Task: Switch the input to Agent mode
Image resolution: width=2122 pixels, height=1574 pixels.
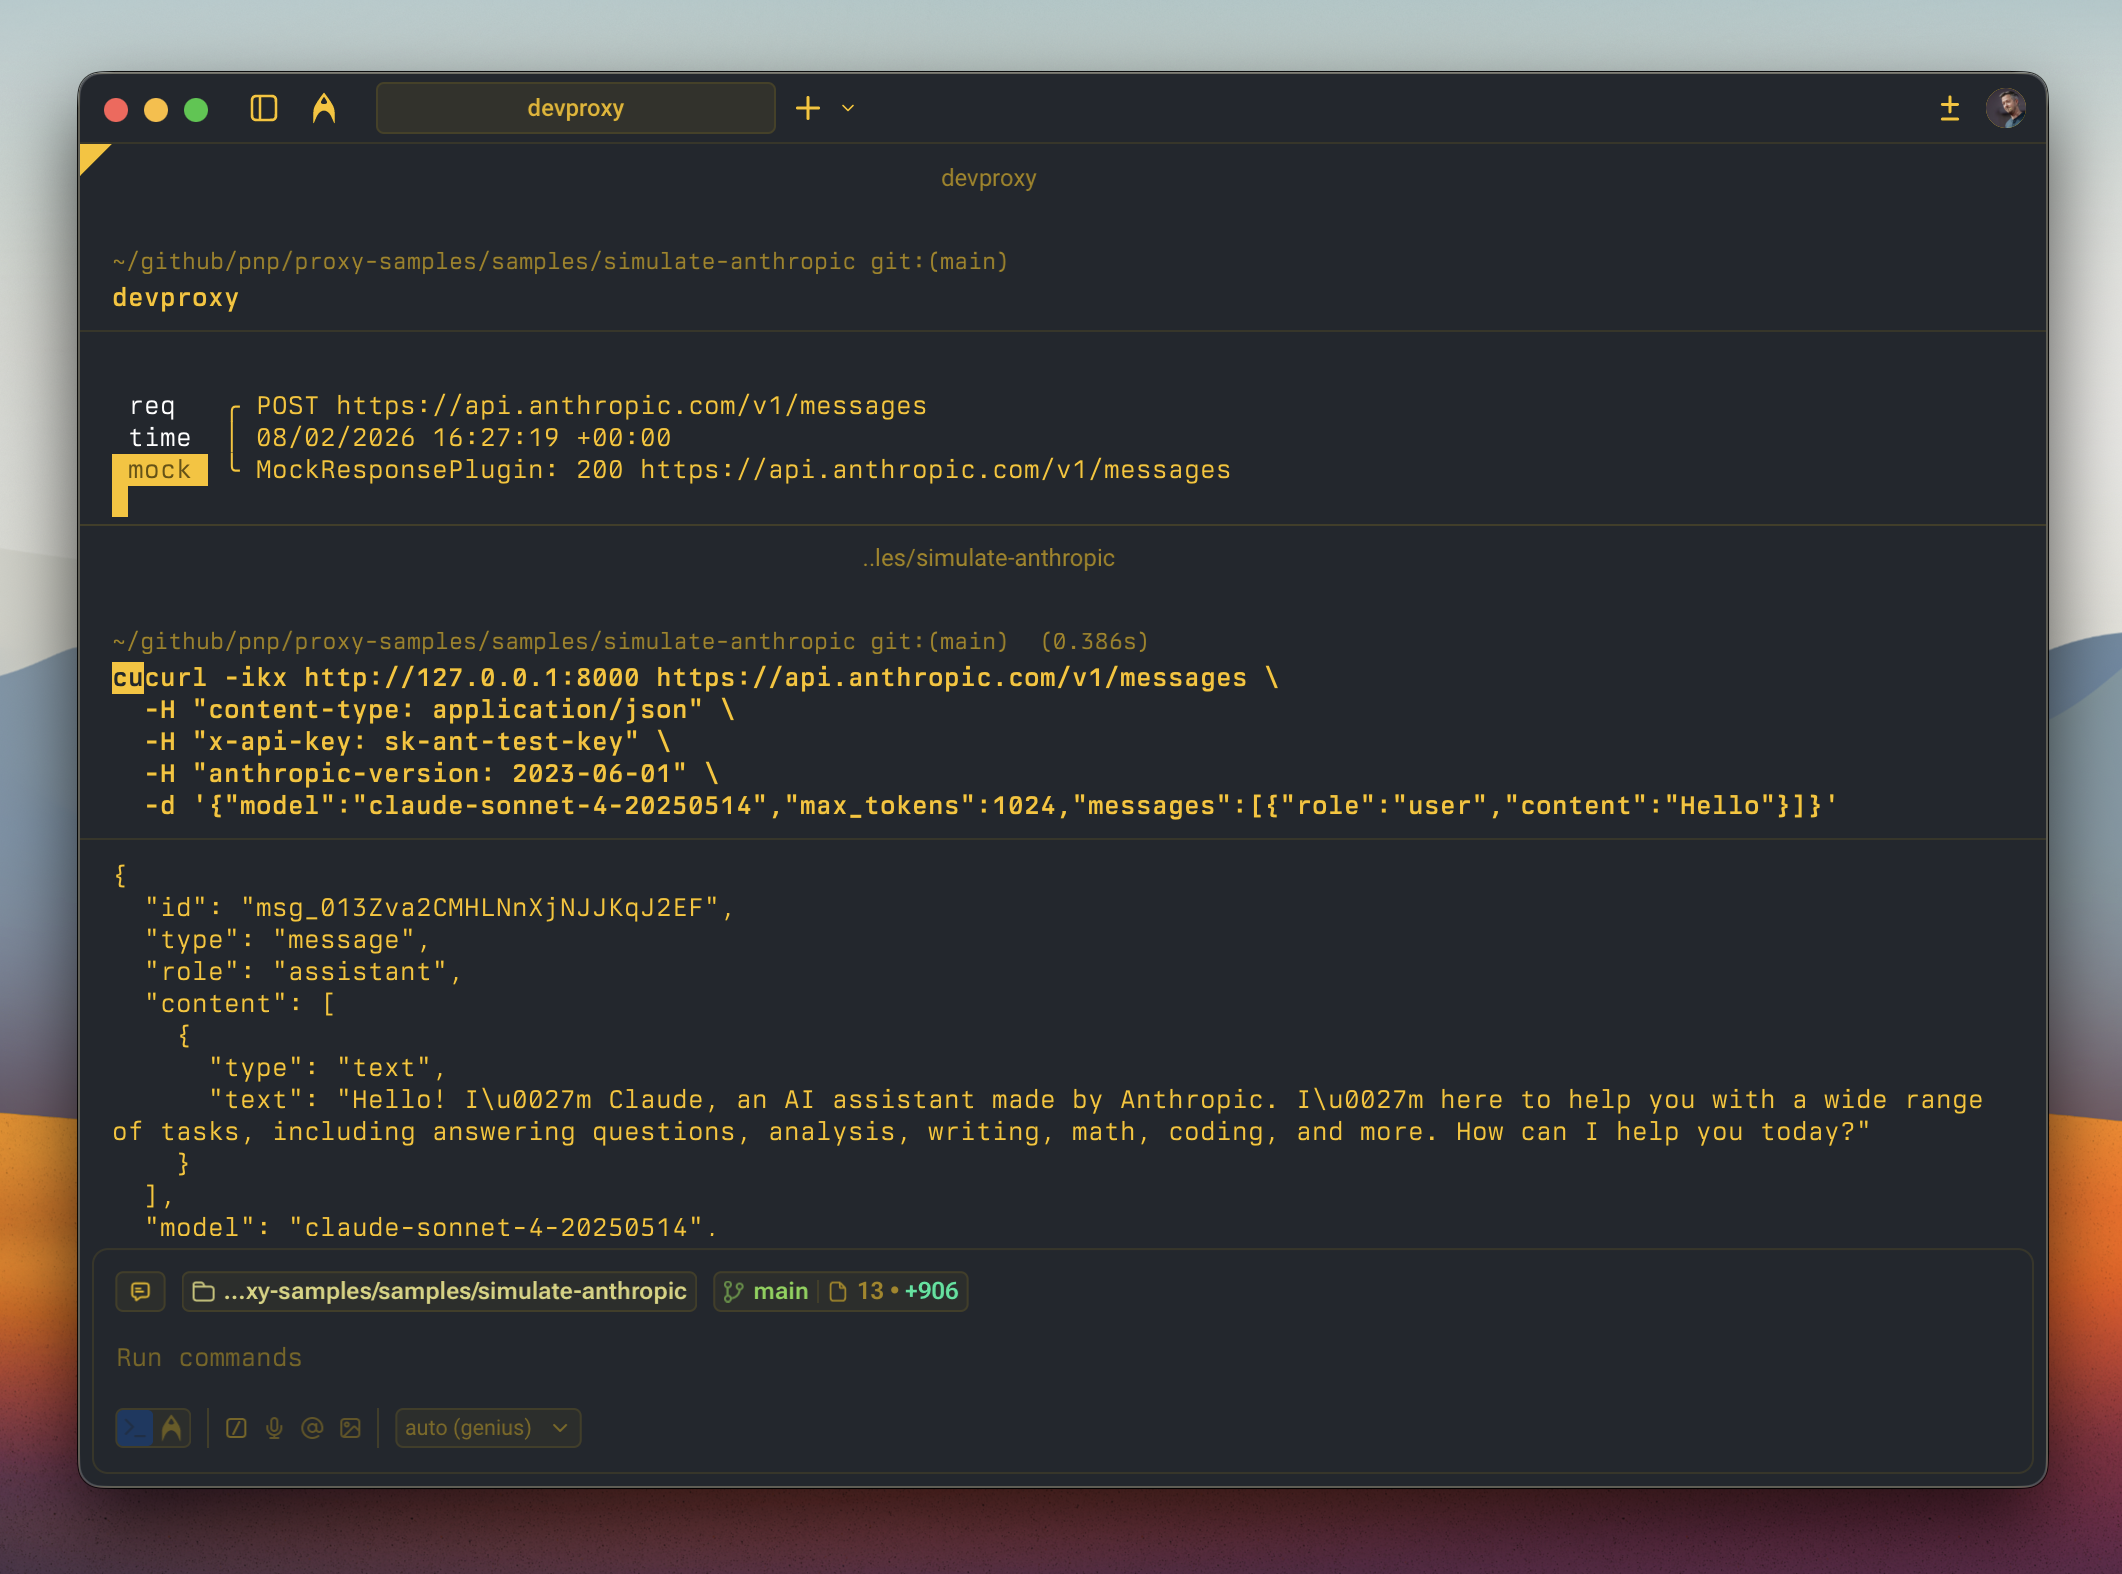Action: (x=168, y=1428)
